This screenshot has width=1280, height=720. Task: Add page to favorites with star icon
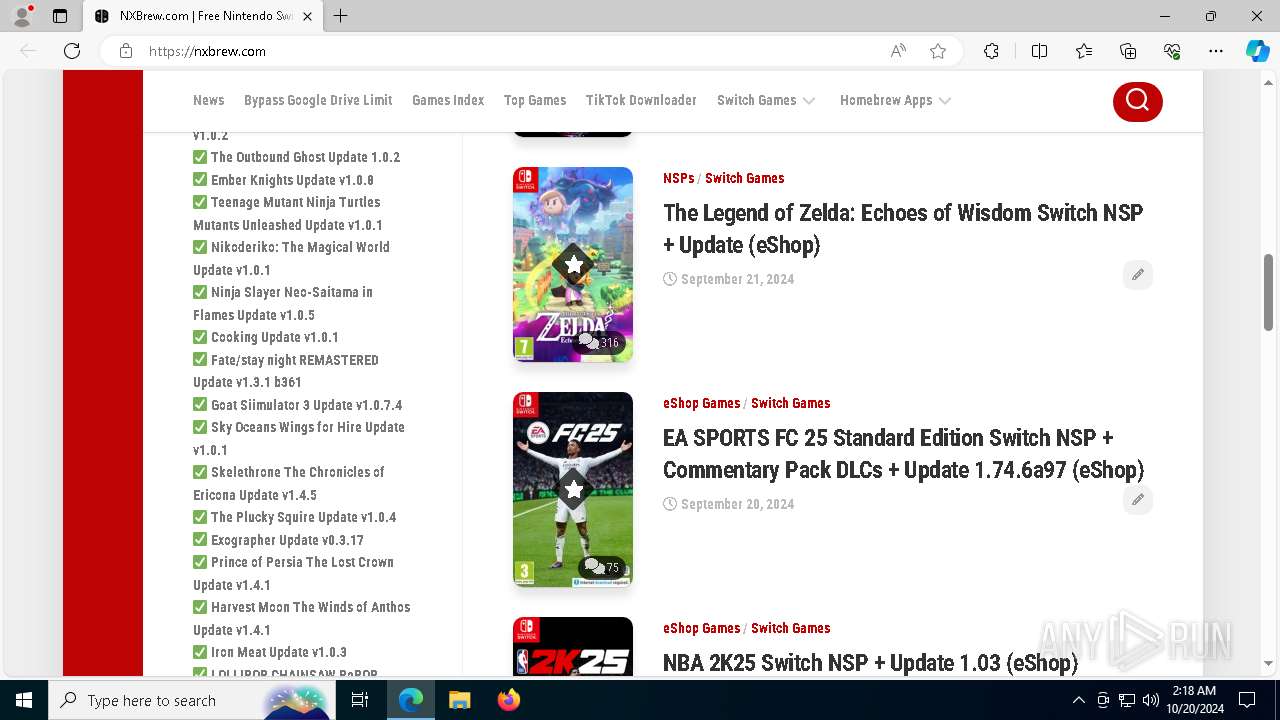(x=937, y=51)
